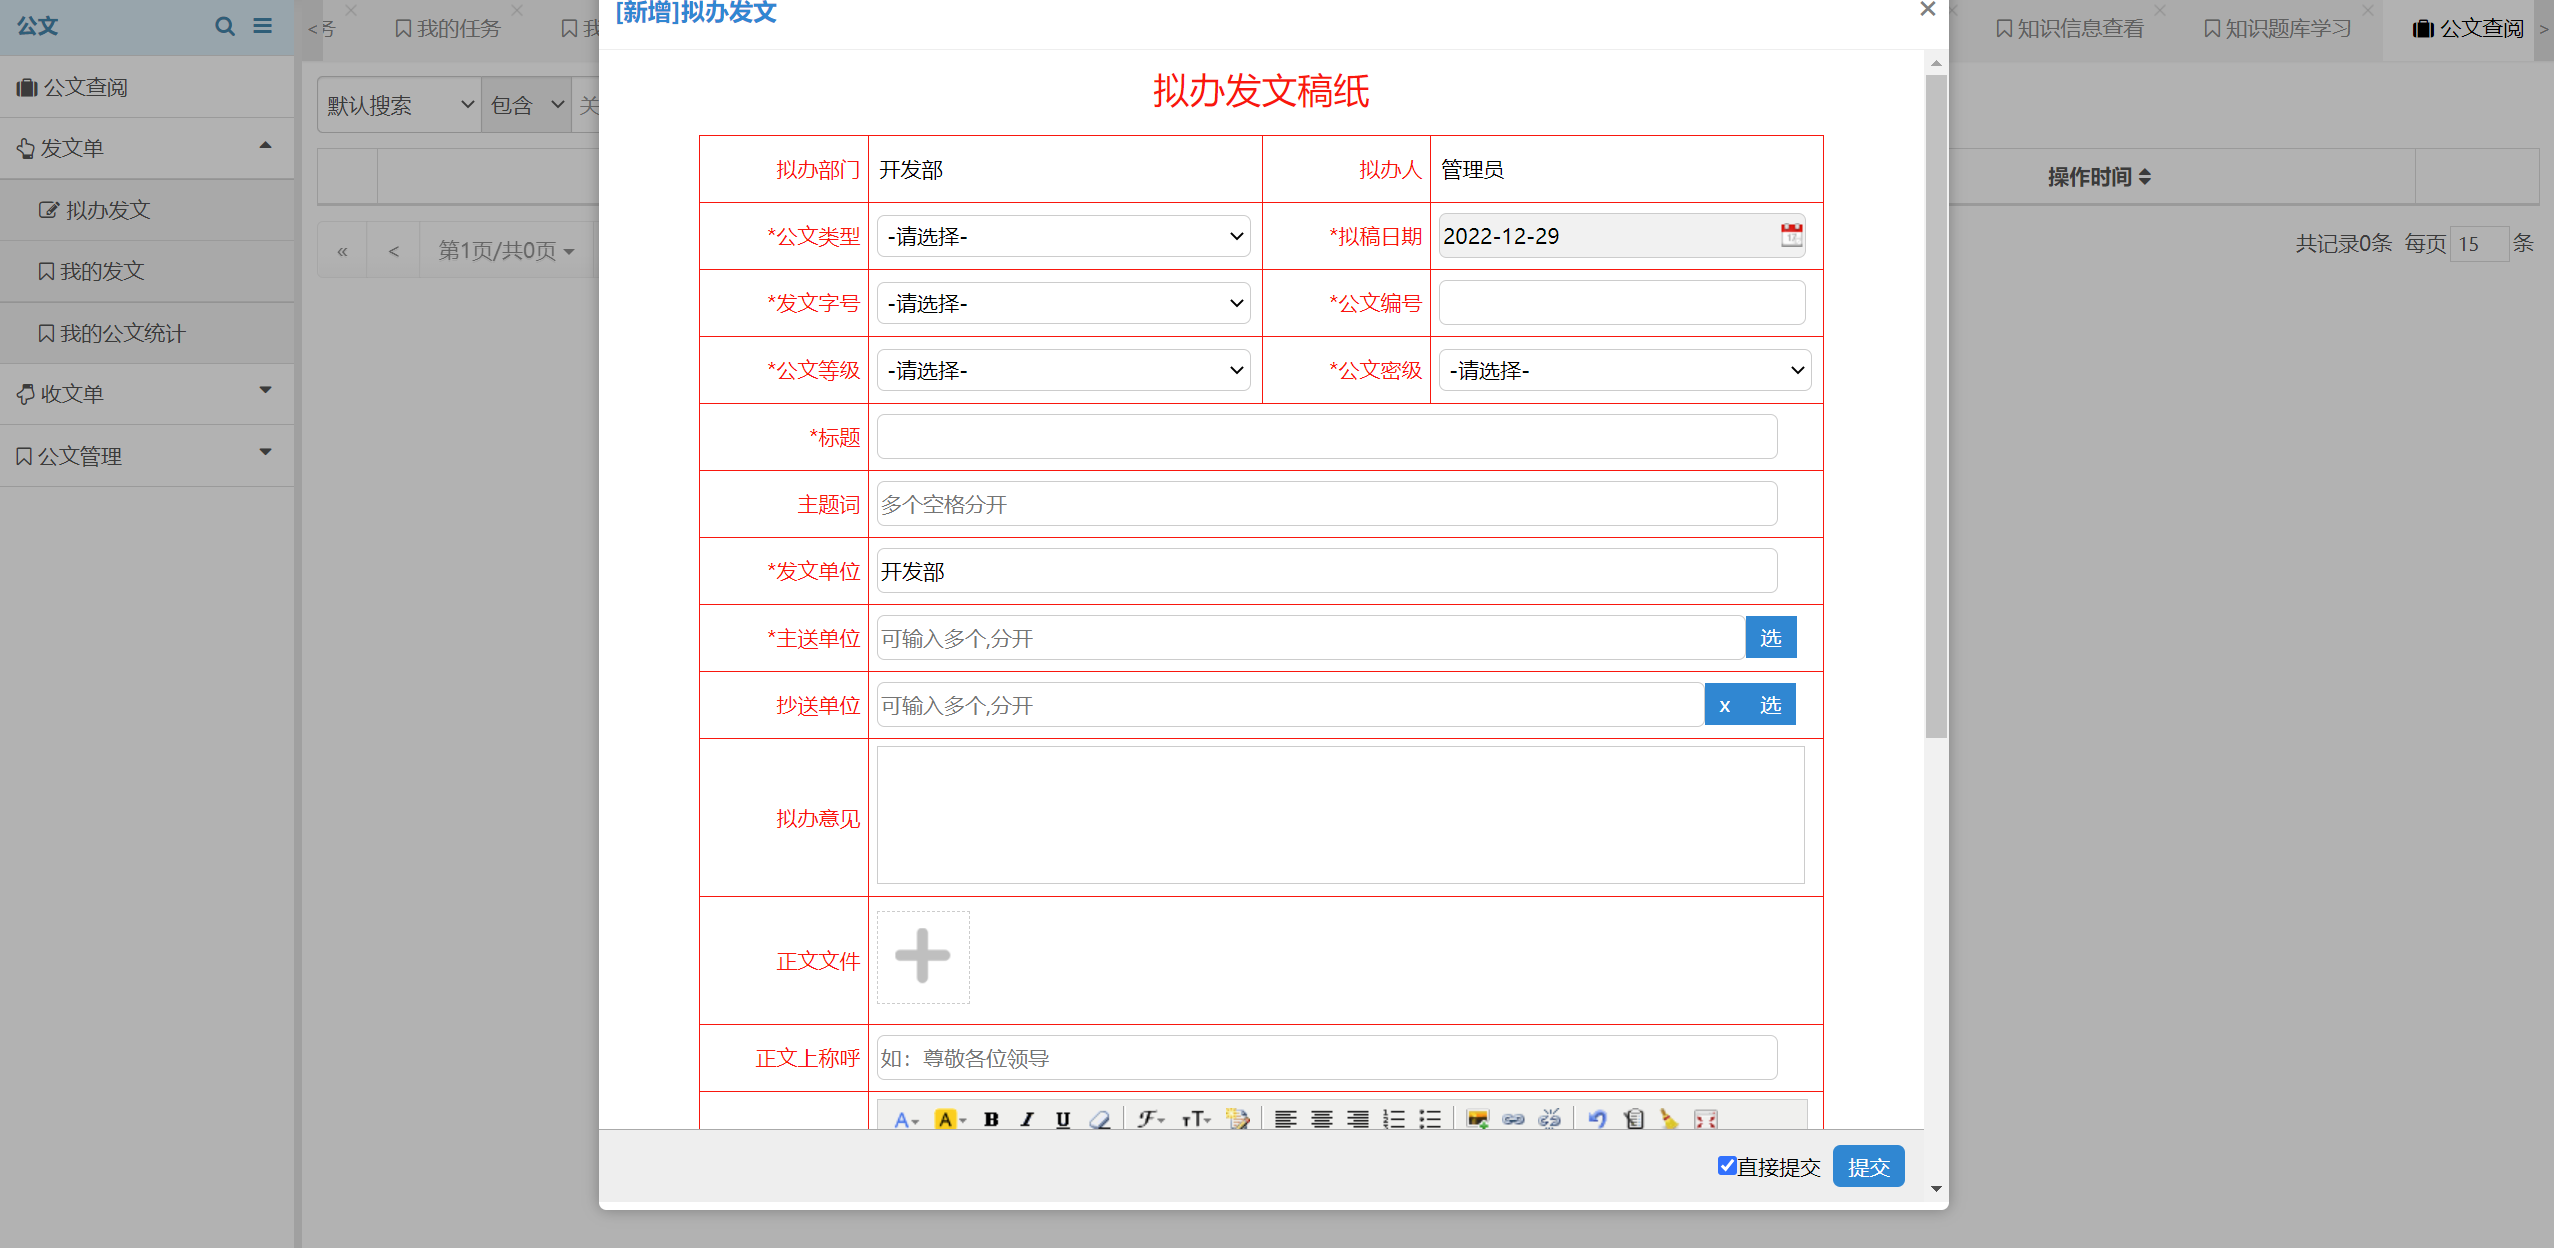Click the 拟办意见 text area
Viewport: 2554px width, 1248px height.
click(1341, 815)
